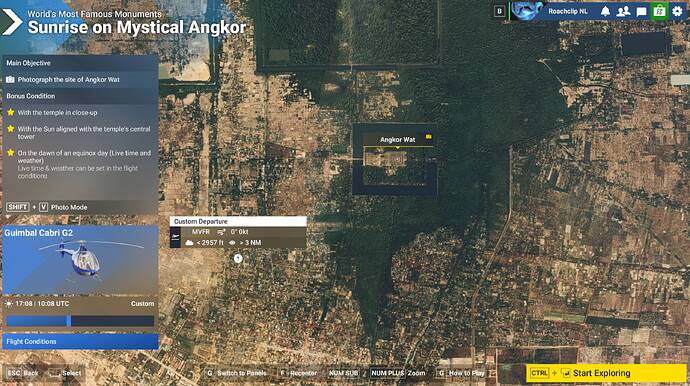
Task: Click Start Exploring
Action: click(606, 373)
